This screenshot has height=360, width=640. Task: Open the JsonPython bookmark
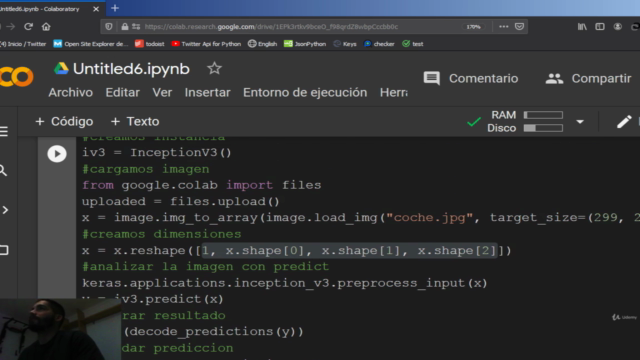tap(305, 44)
